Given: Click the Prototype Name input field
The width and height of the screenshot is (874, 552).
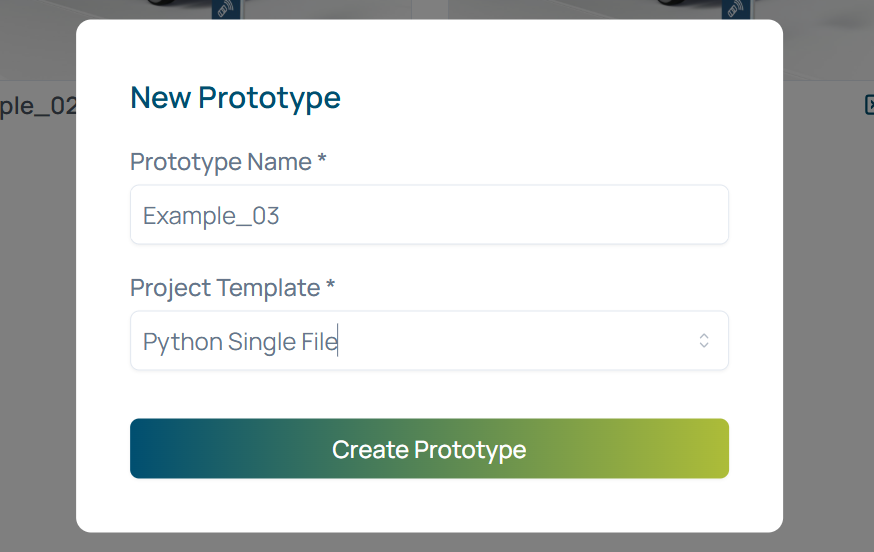Looking at the screenshot, I should (x=429, y=215).
